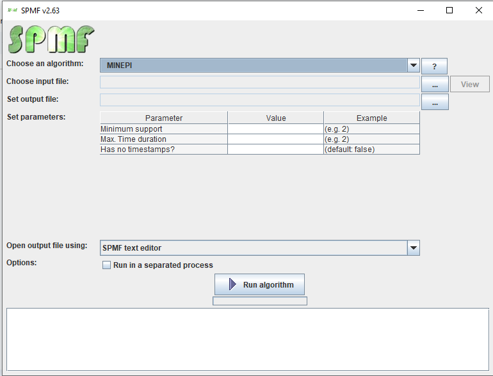
Task: Click the Choose input file text field
Action: pyautogui.click(x=260, y=82)
